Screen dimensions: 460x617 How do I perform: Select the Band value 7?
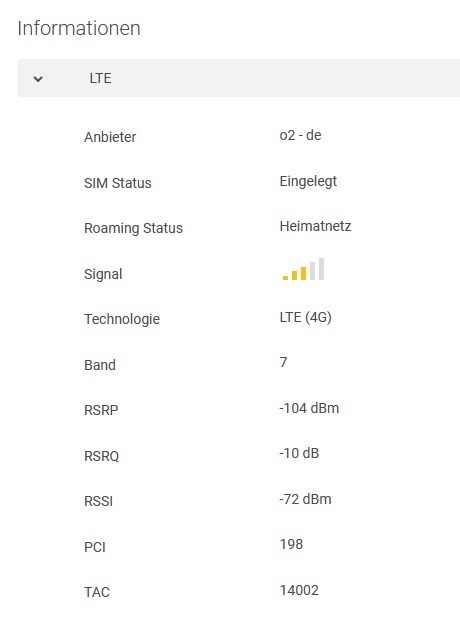[x=283, y=362]
